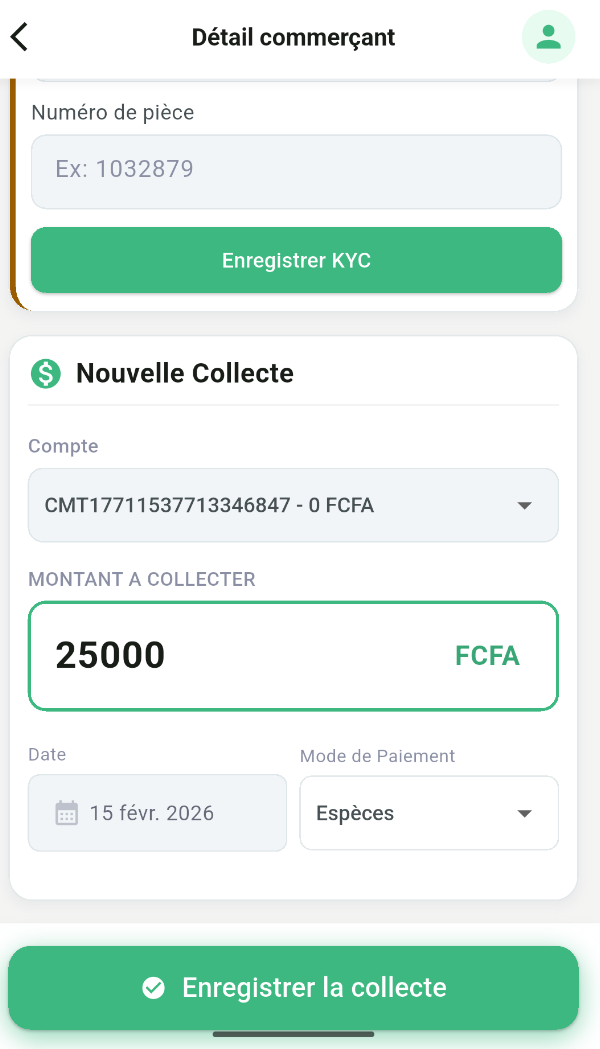Image resolution: width=600 pixels, height=1049 pixels.
Task: Expand the Compte account dropdown
Action: click(x=293, y=505)
